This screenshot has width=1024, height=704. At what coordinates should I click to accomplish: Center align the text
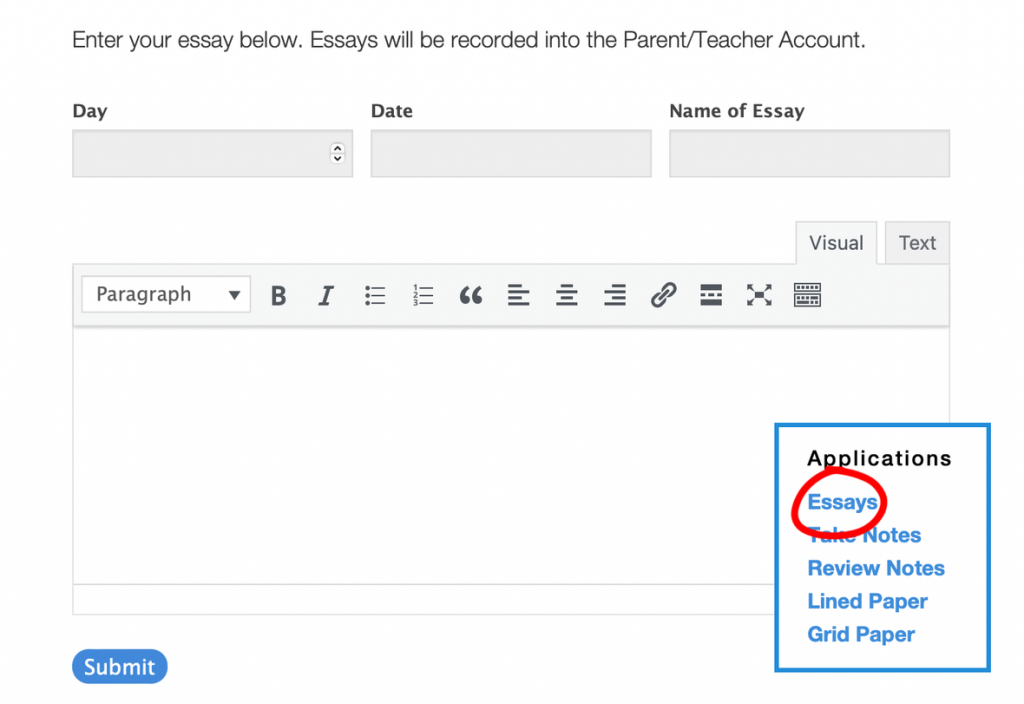tap(567, 295)
